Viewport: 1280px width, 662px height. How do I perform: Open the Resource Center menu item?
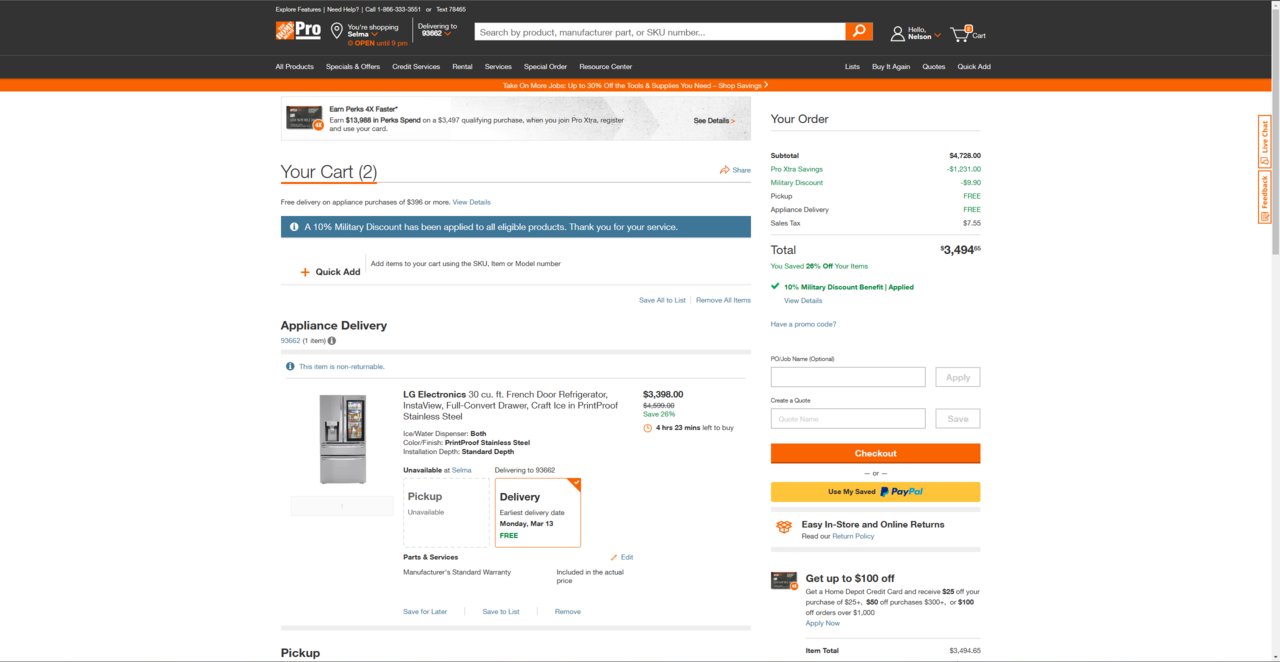(605, 67)
